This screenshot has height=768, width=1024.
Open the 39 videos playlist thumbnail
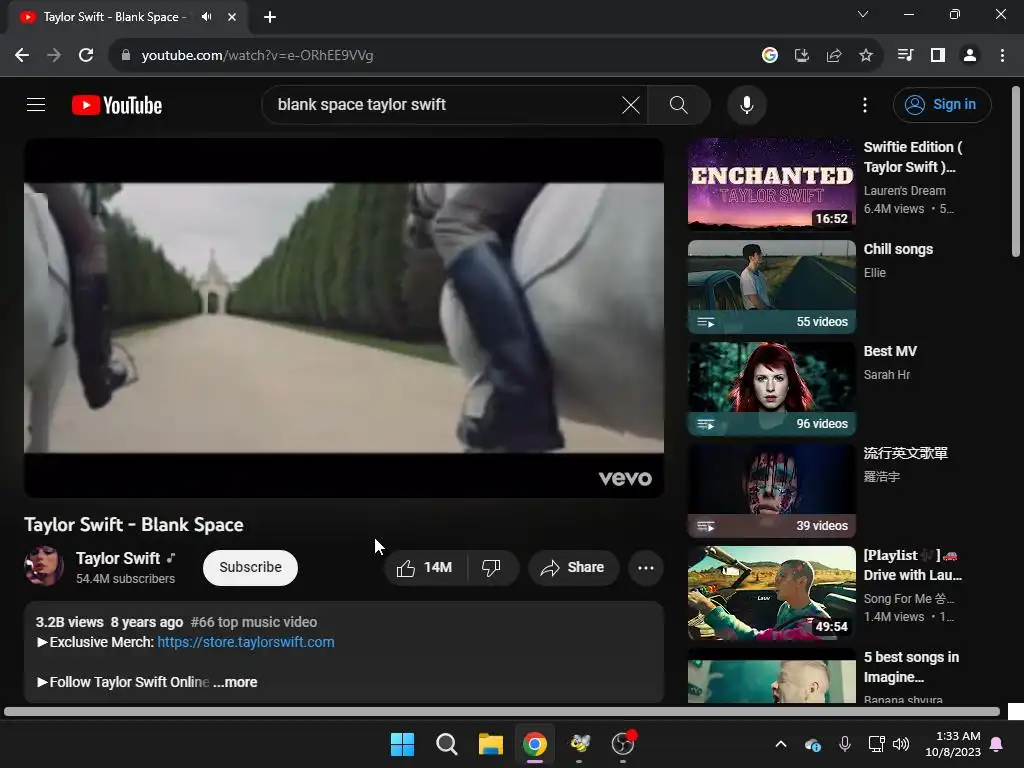point(771,490)
